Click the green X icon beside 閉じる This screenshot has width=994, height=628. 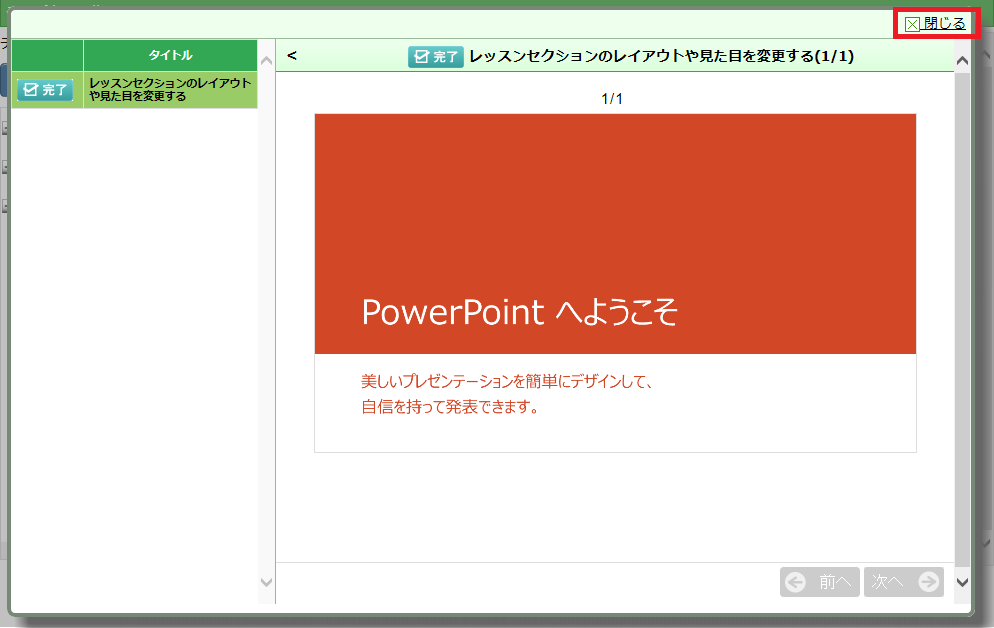tap(912, 25)
